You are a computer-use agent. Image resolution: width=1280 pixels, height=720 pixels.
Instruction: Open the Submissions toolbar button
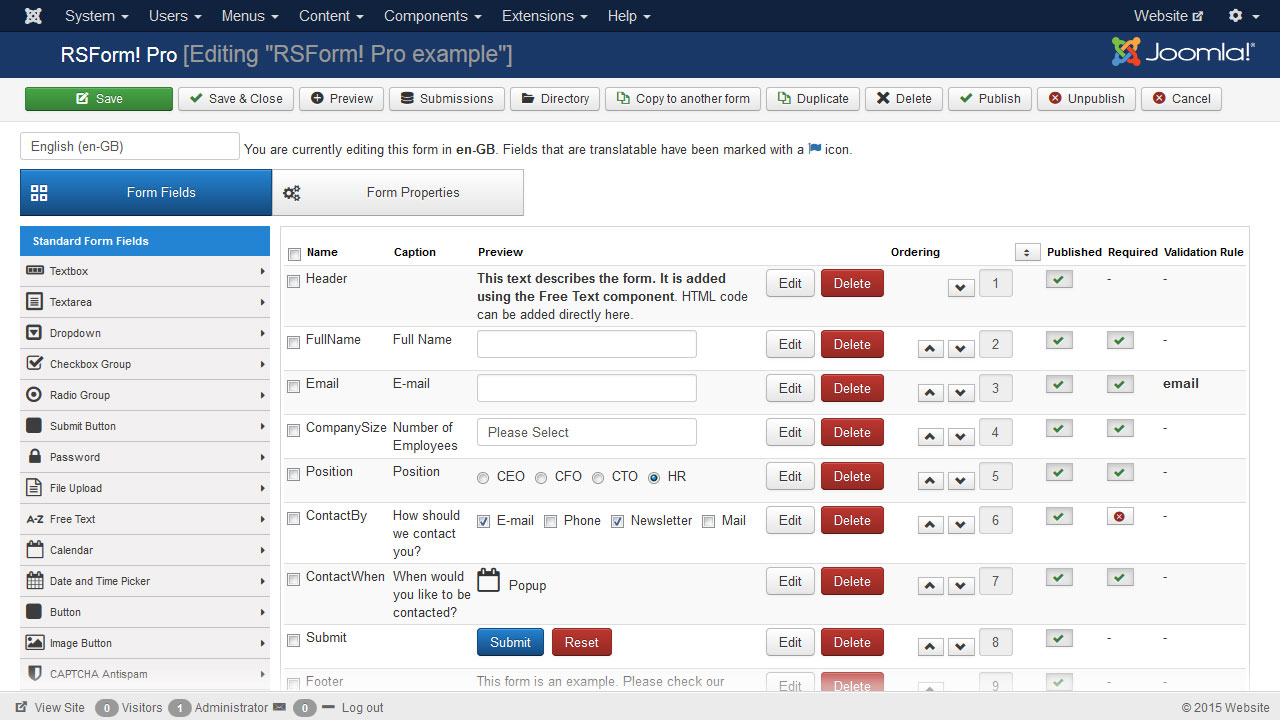tap(446, 98)
